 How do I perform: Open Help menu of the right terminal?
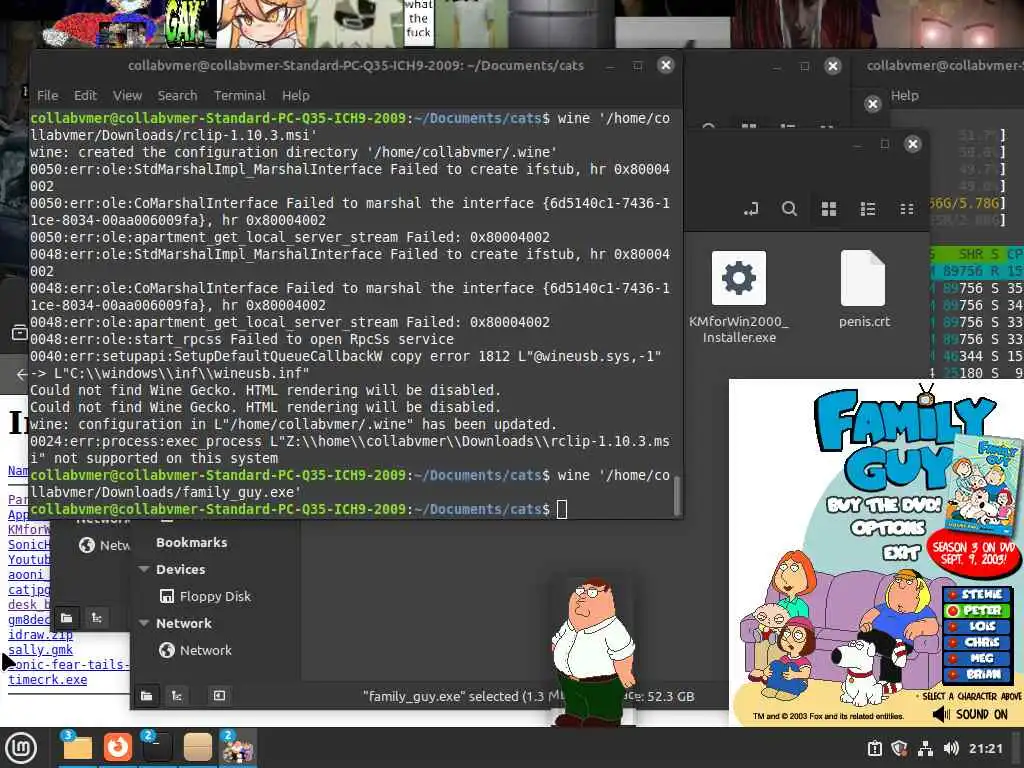(904, 95)
